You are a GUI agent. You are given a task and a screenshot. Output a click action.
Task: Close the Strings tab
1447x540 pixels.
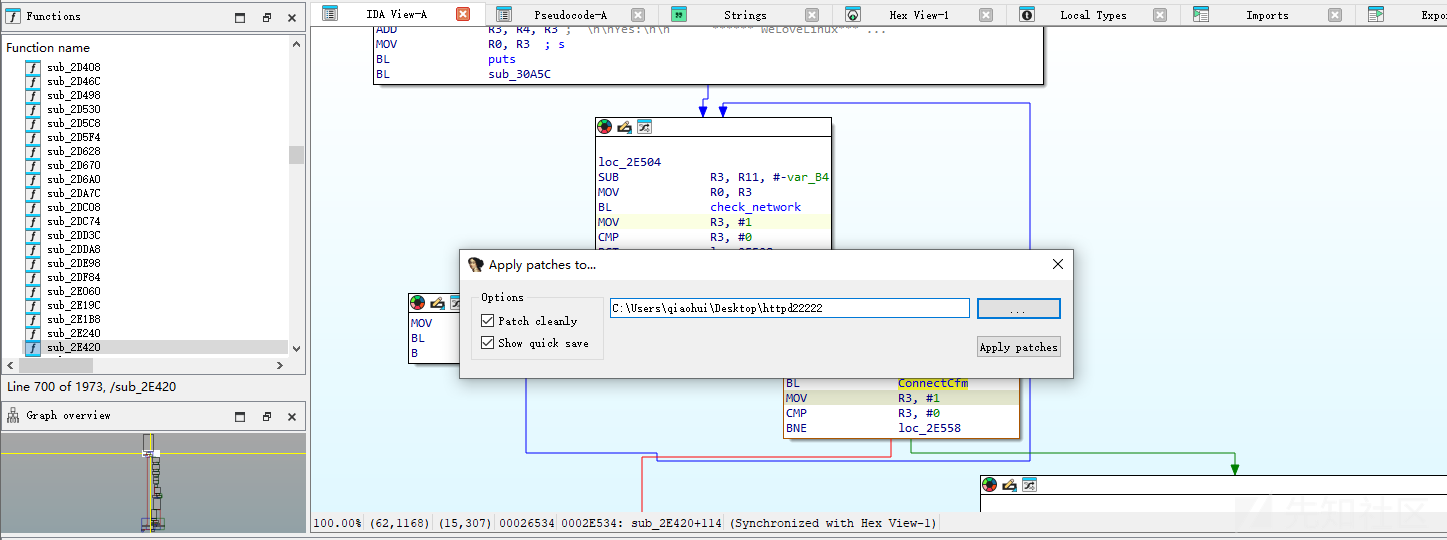tap(812, 15)
